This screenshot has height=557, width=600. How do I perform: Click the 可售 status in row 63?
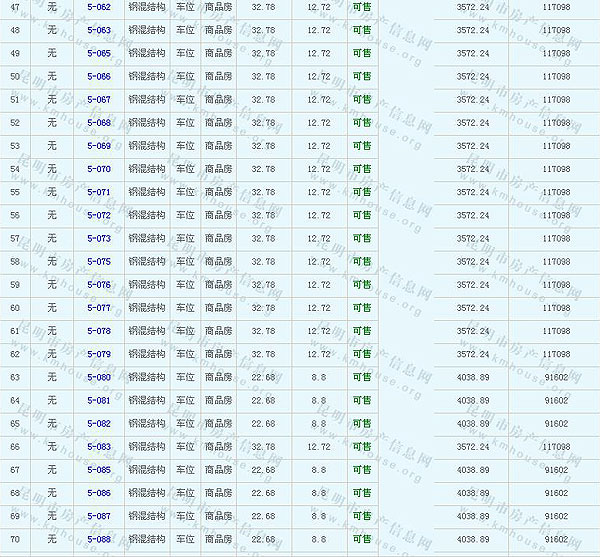pyautogui.click(x=361, y=377)
